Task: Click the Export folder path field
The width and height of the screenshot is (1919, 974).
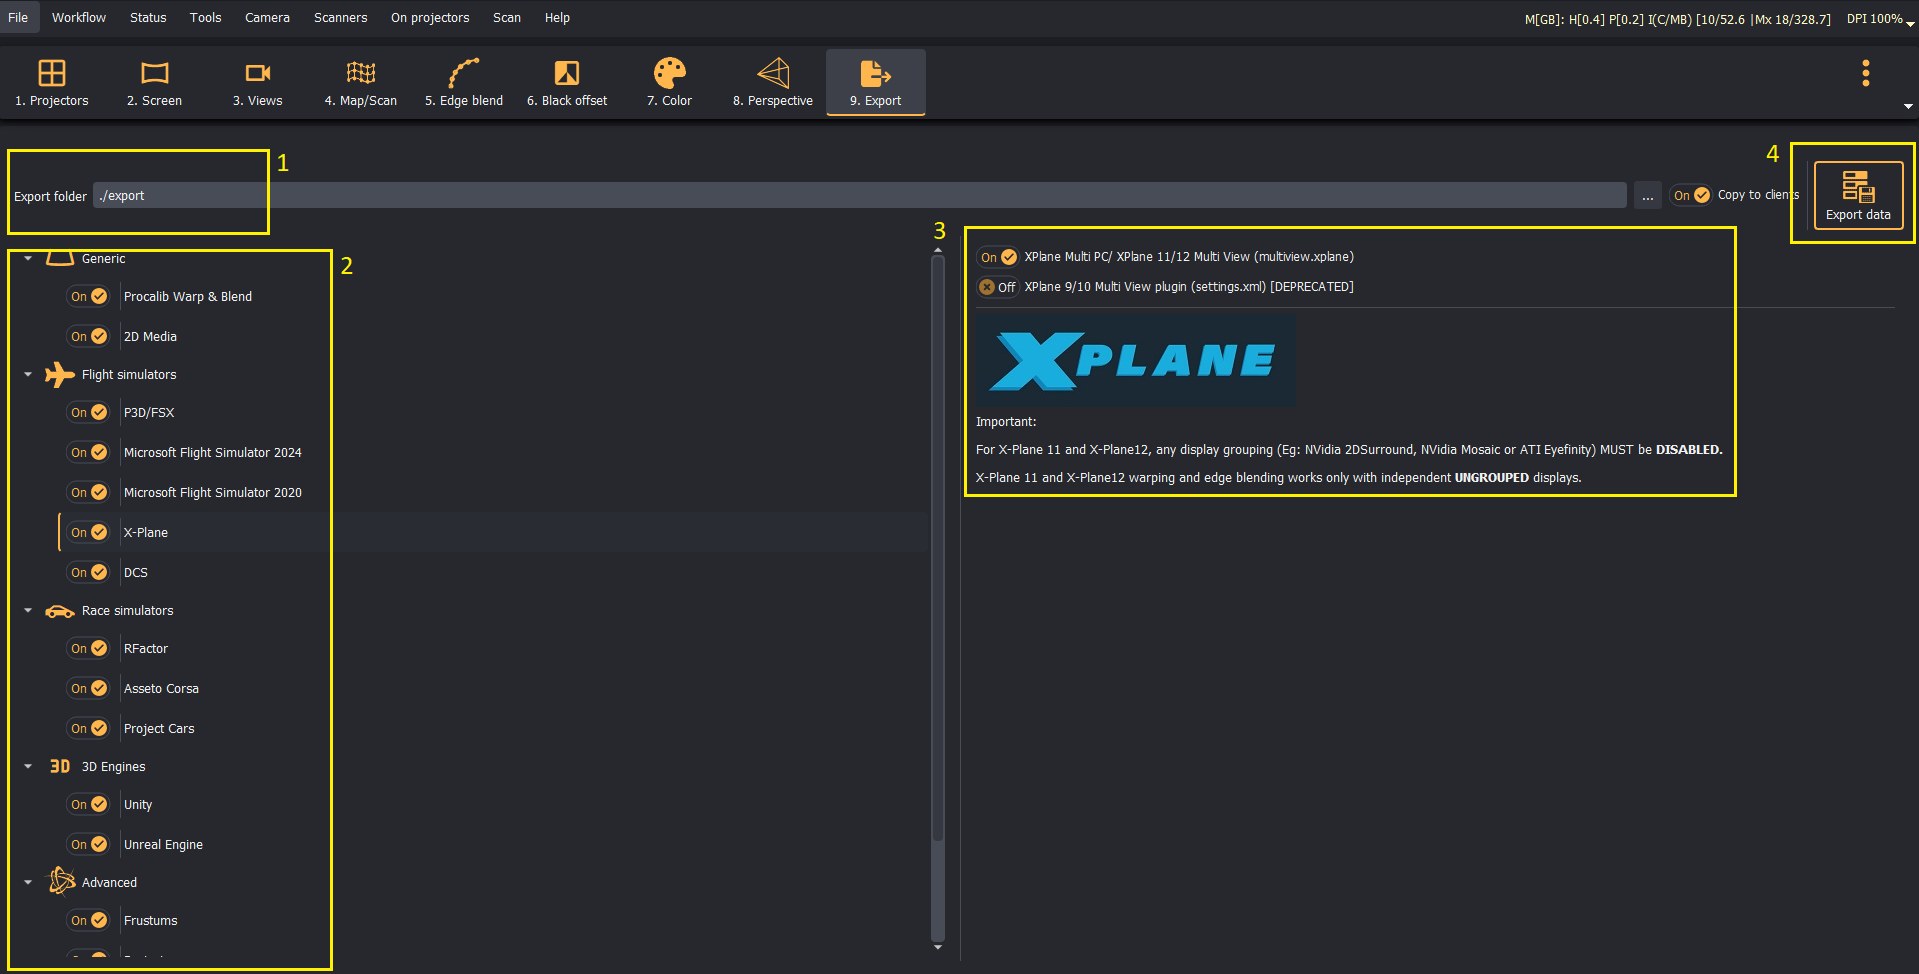Action: [860, 195]
